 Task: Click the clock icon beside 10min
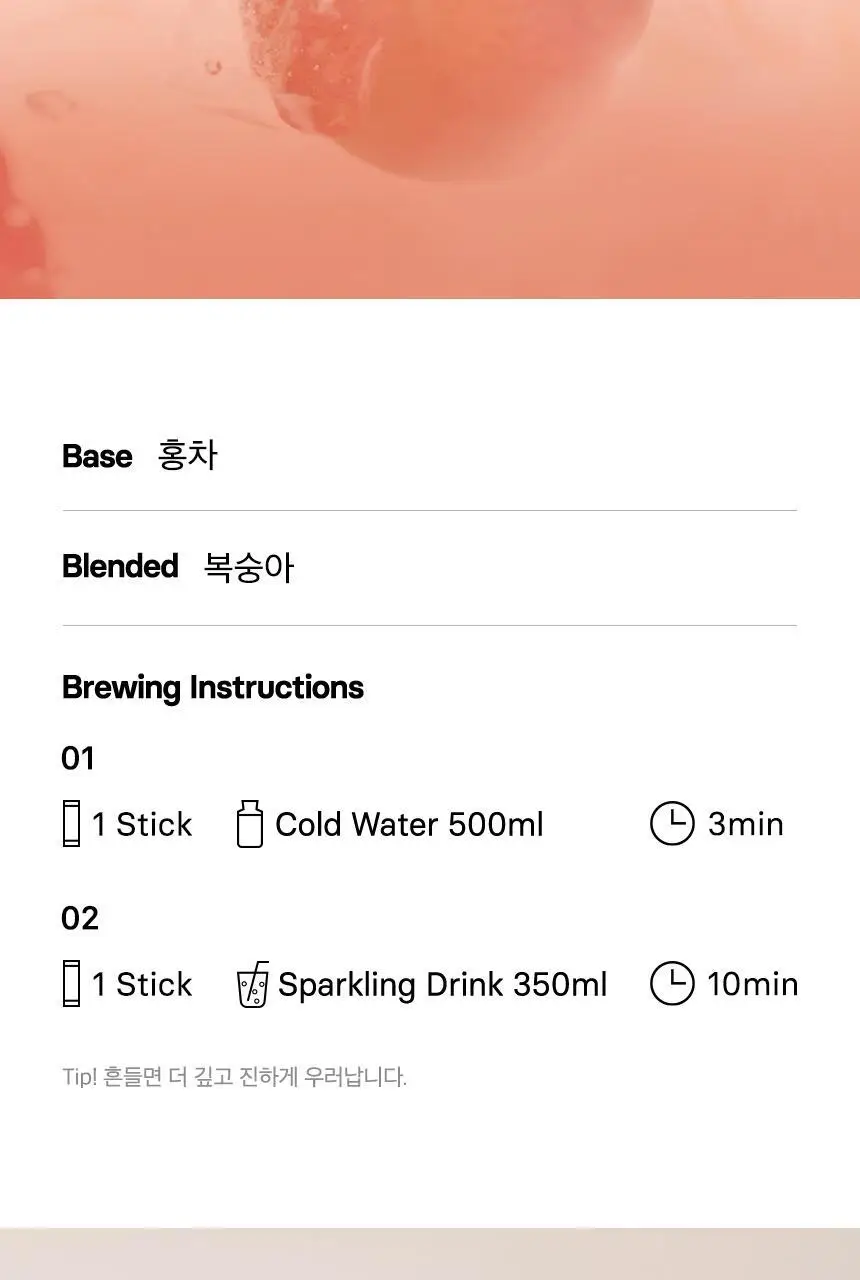pyautogui.click(x=672, y=984)
